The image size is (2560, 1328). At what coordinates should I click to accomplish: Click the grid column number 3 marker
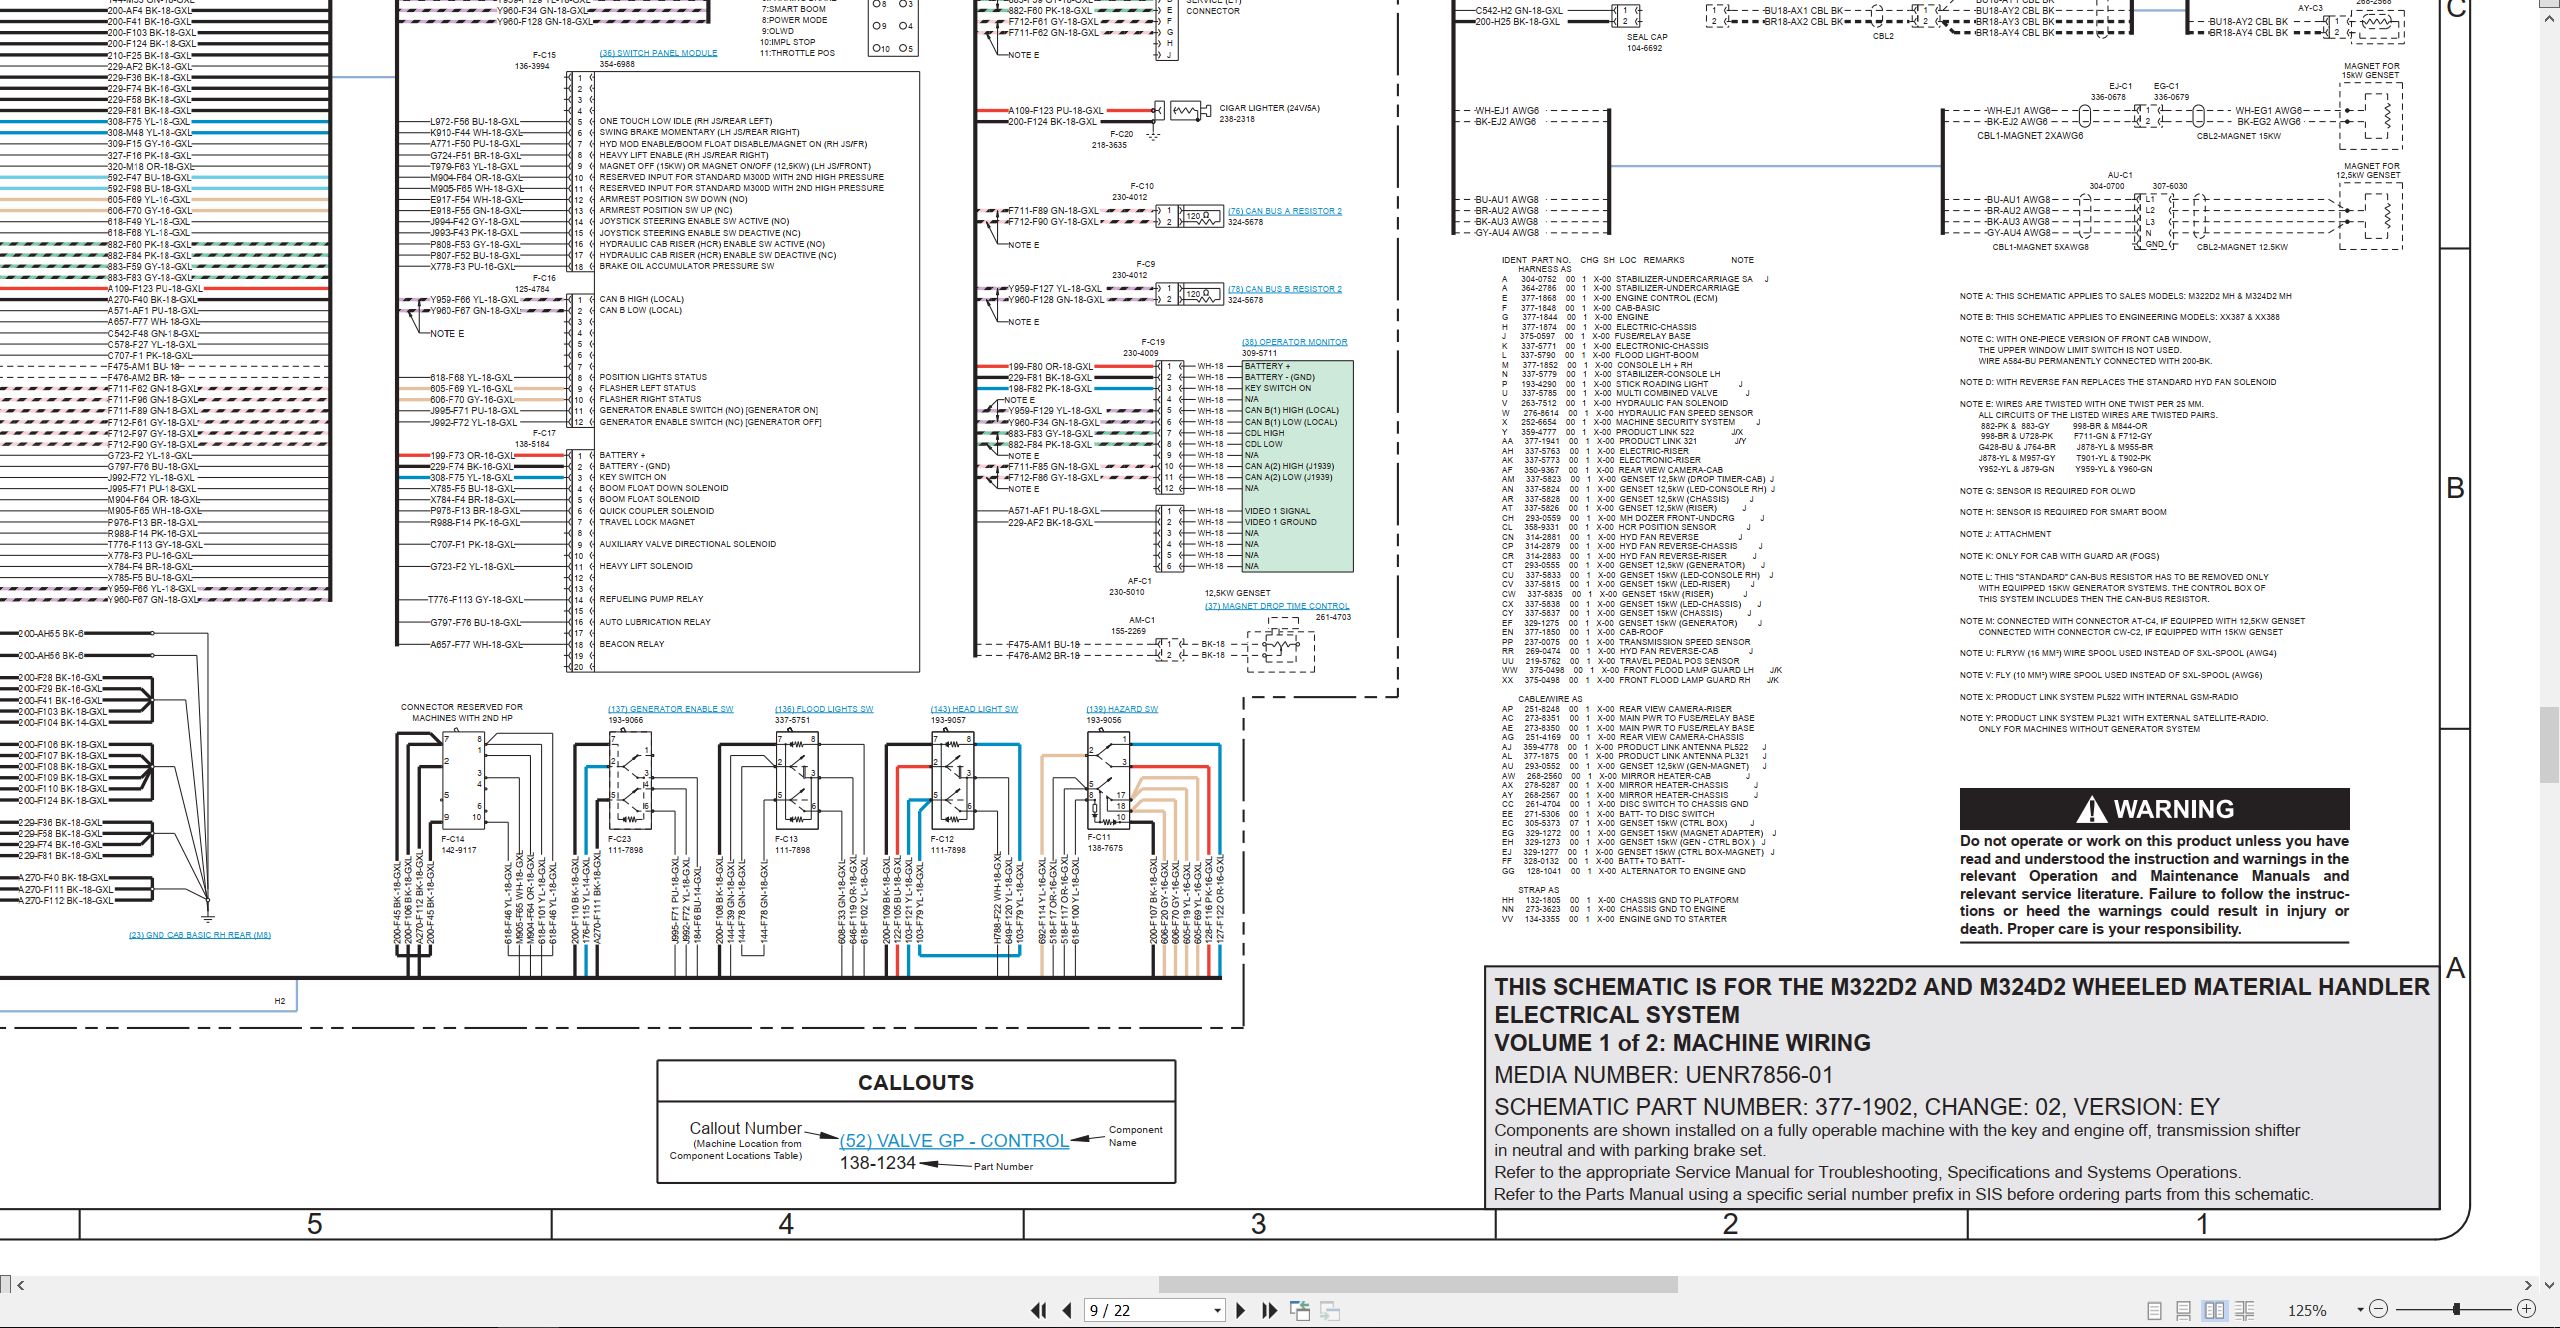pyautogui.click(x=1258, y=1224)
